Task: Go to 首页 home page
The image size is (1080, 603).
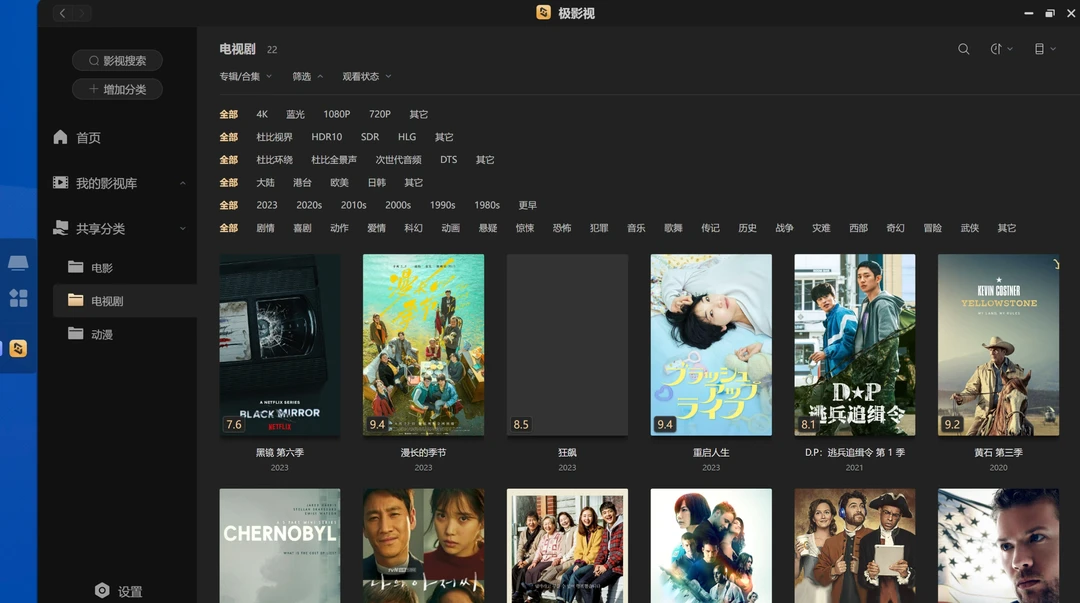Action: click(x=77, y=137)
